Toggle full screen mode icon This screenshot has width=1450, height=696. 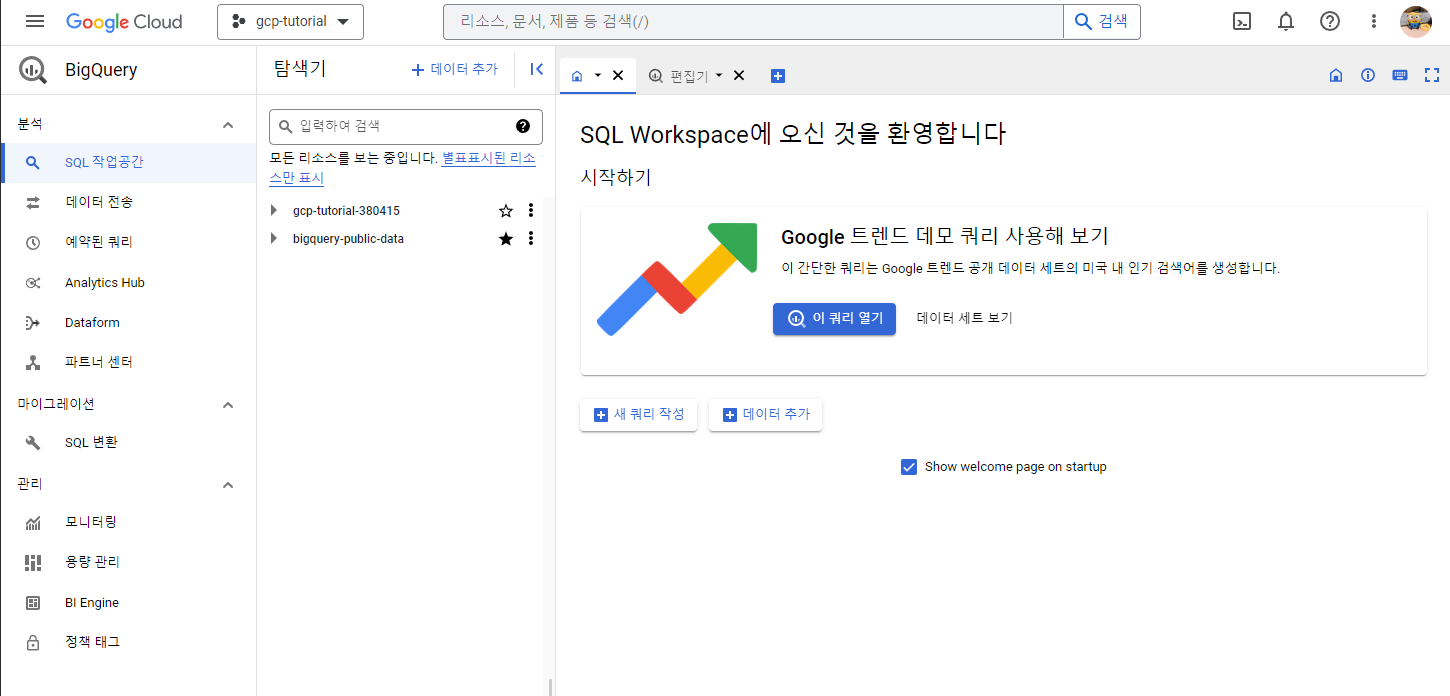[x=1432, y=75]
